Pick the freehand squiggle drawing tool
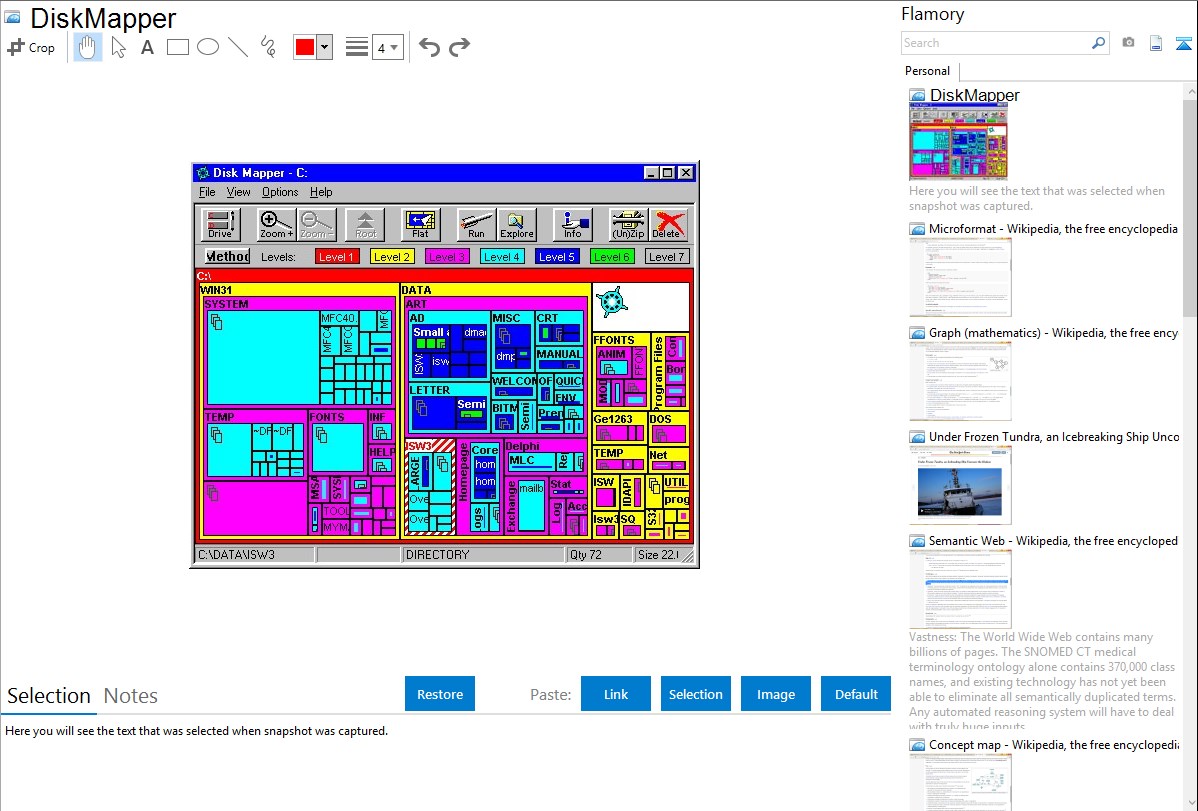 coord(268,47)
